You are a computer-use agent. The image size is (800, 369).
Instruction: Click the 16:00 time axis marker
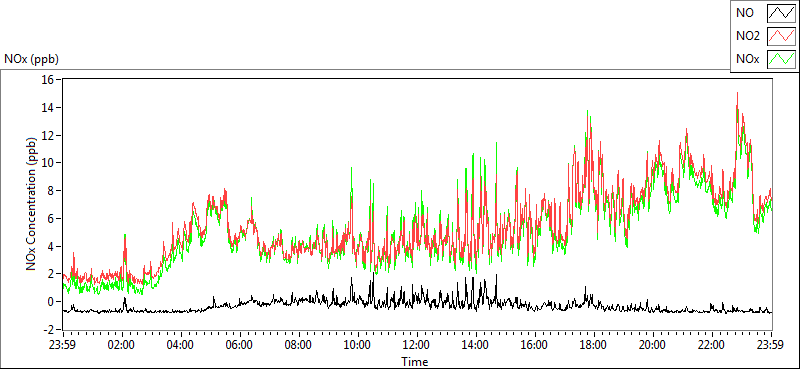pyautogui.click(x=535, y=345)
